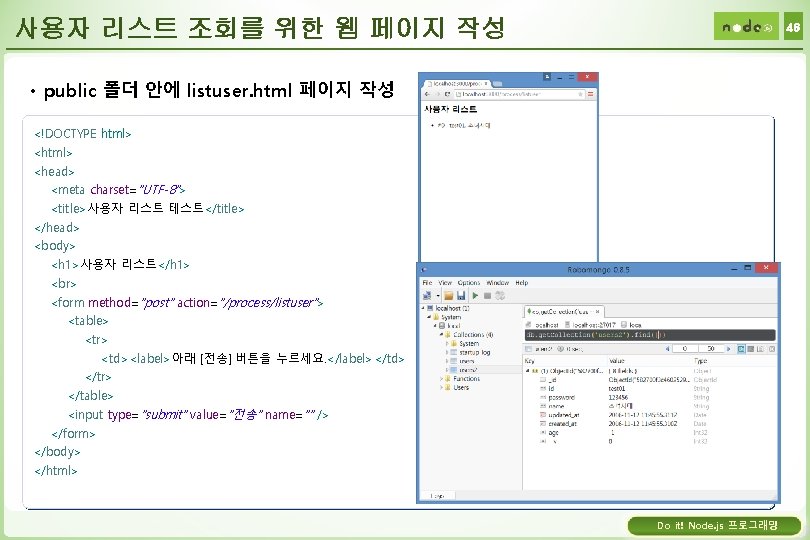The width and height of the screenshot is (810, 540).
Task: Collapse the Collections (4) tree node
Action: point(441,335)
